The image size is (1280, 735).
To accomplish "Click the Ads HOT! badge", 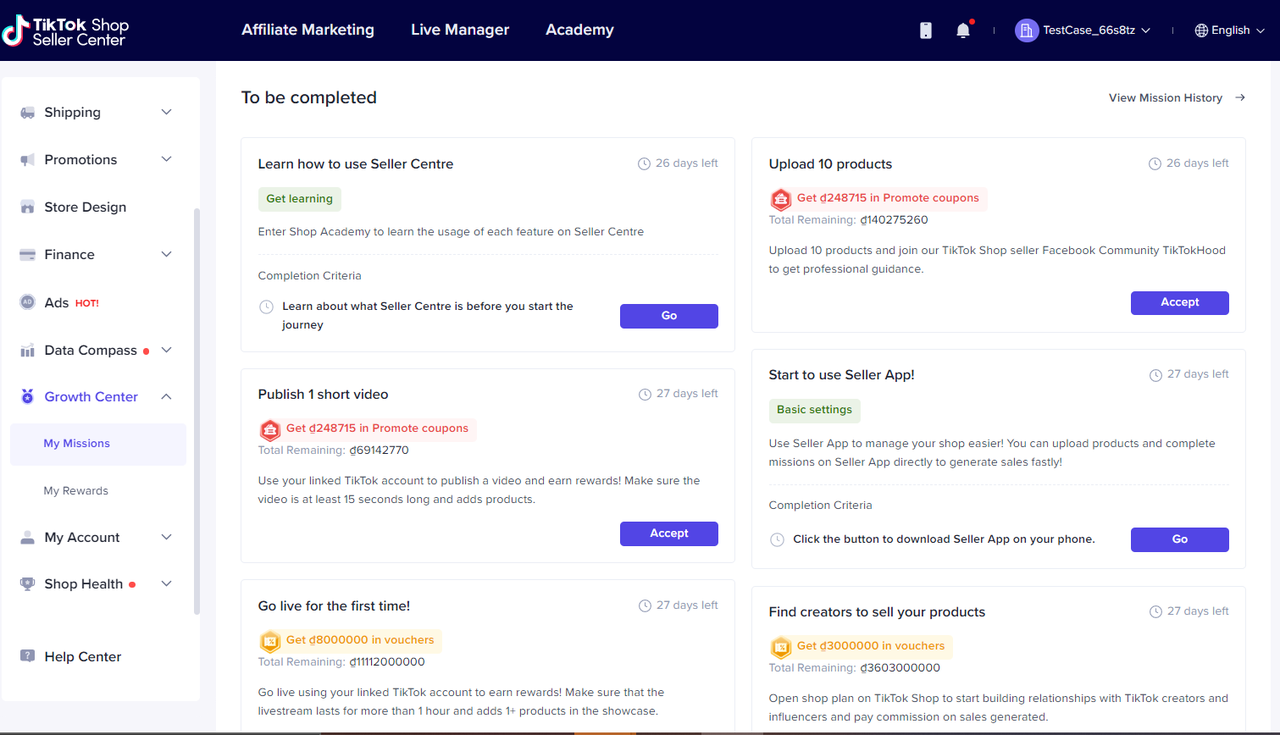I will [87, 303].
